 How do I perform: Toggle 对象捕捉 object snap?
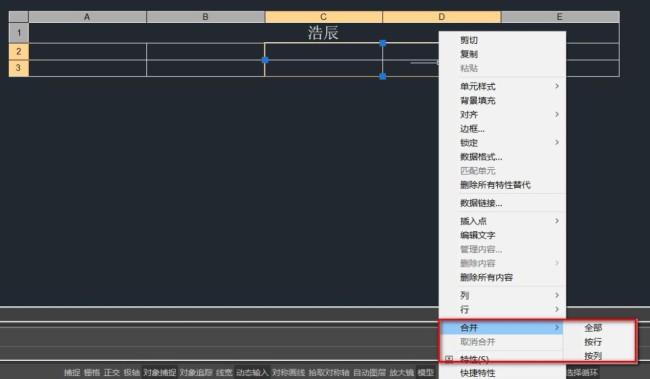160,372
